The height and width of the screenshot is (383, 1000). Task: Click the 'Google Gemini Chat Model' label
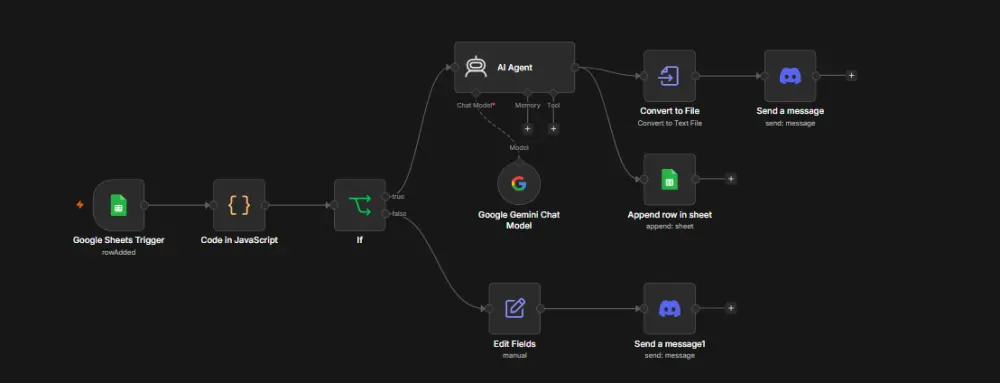click(x=518, y=220)
